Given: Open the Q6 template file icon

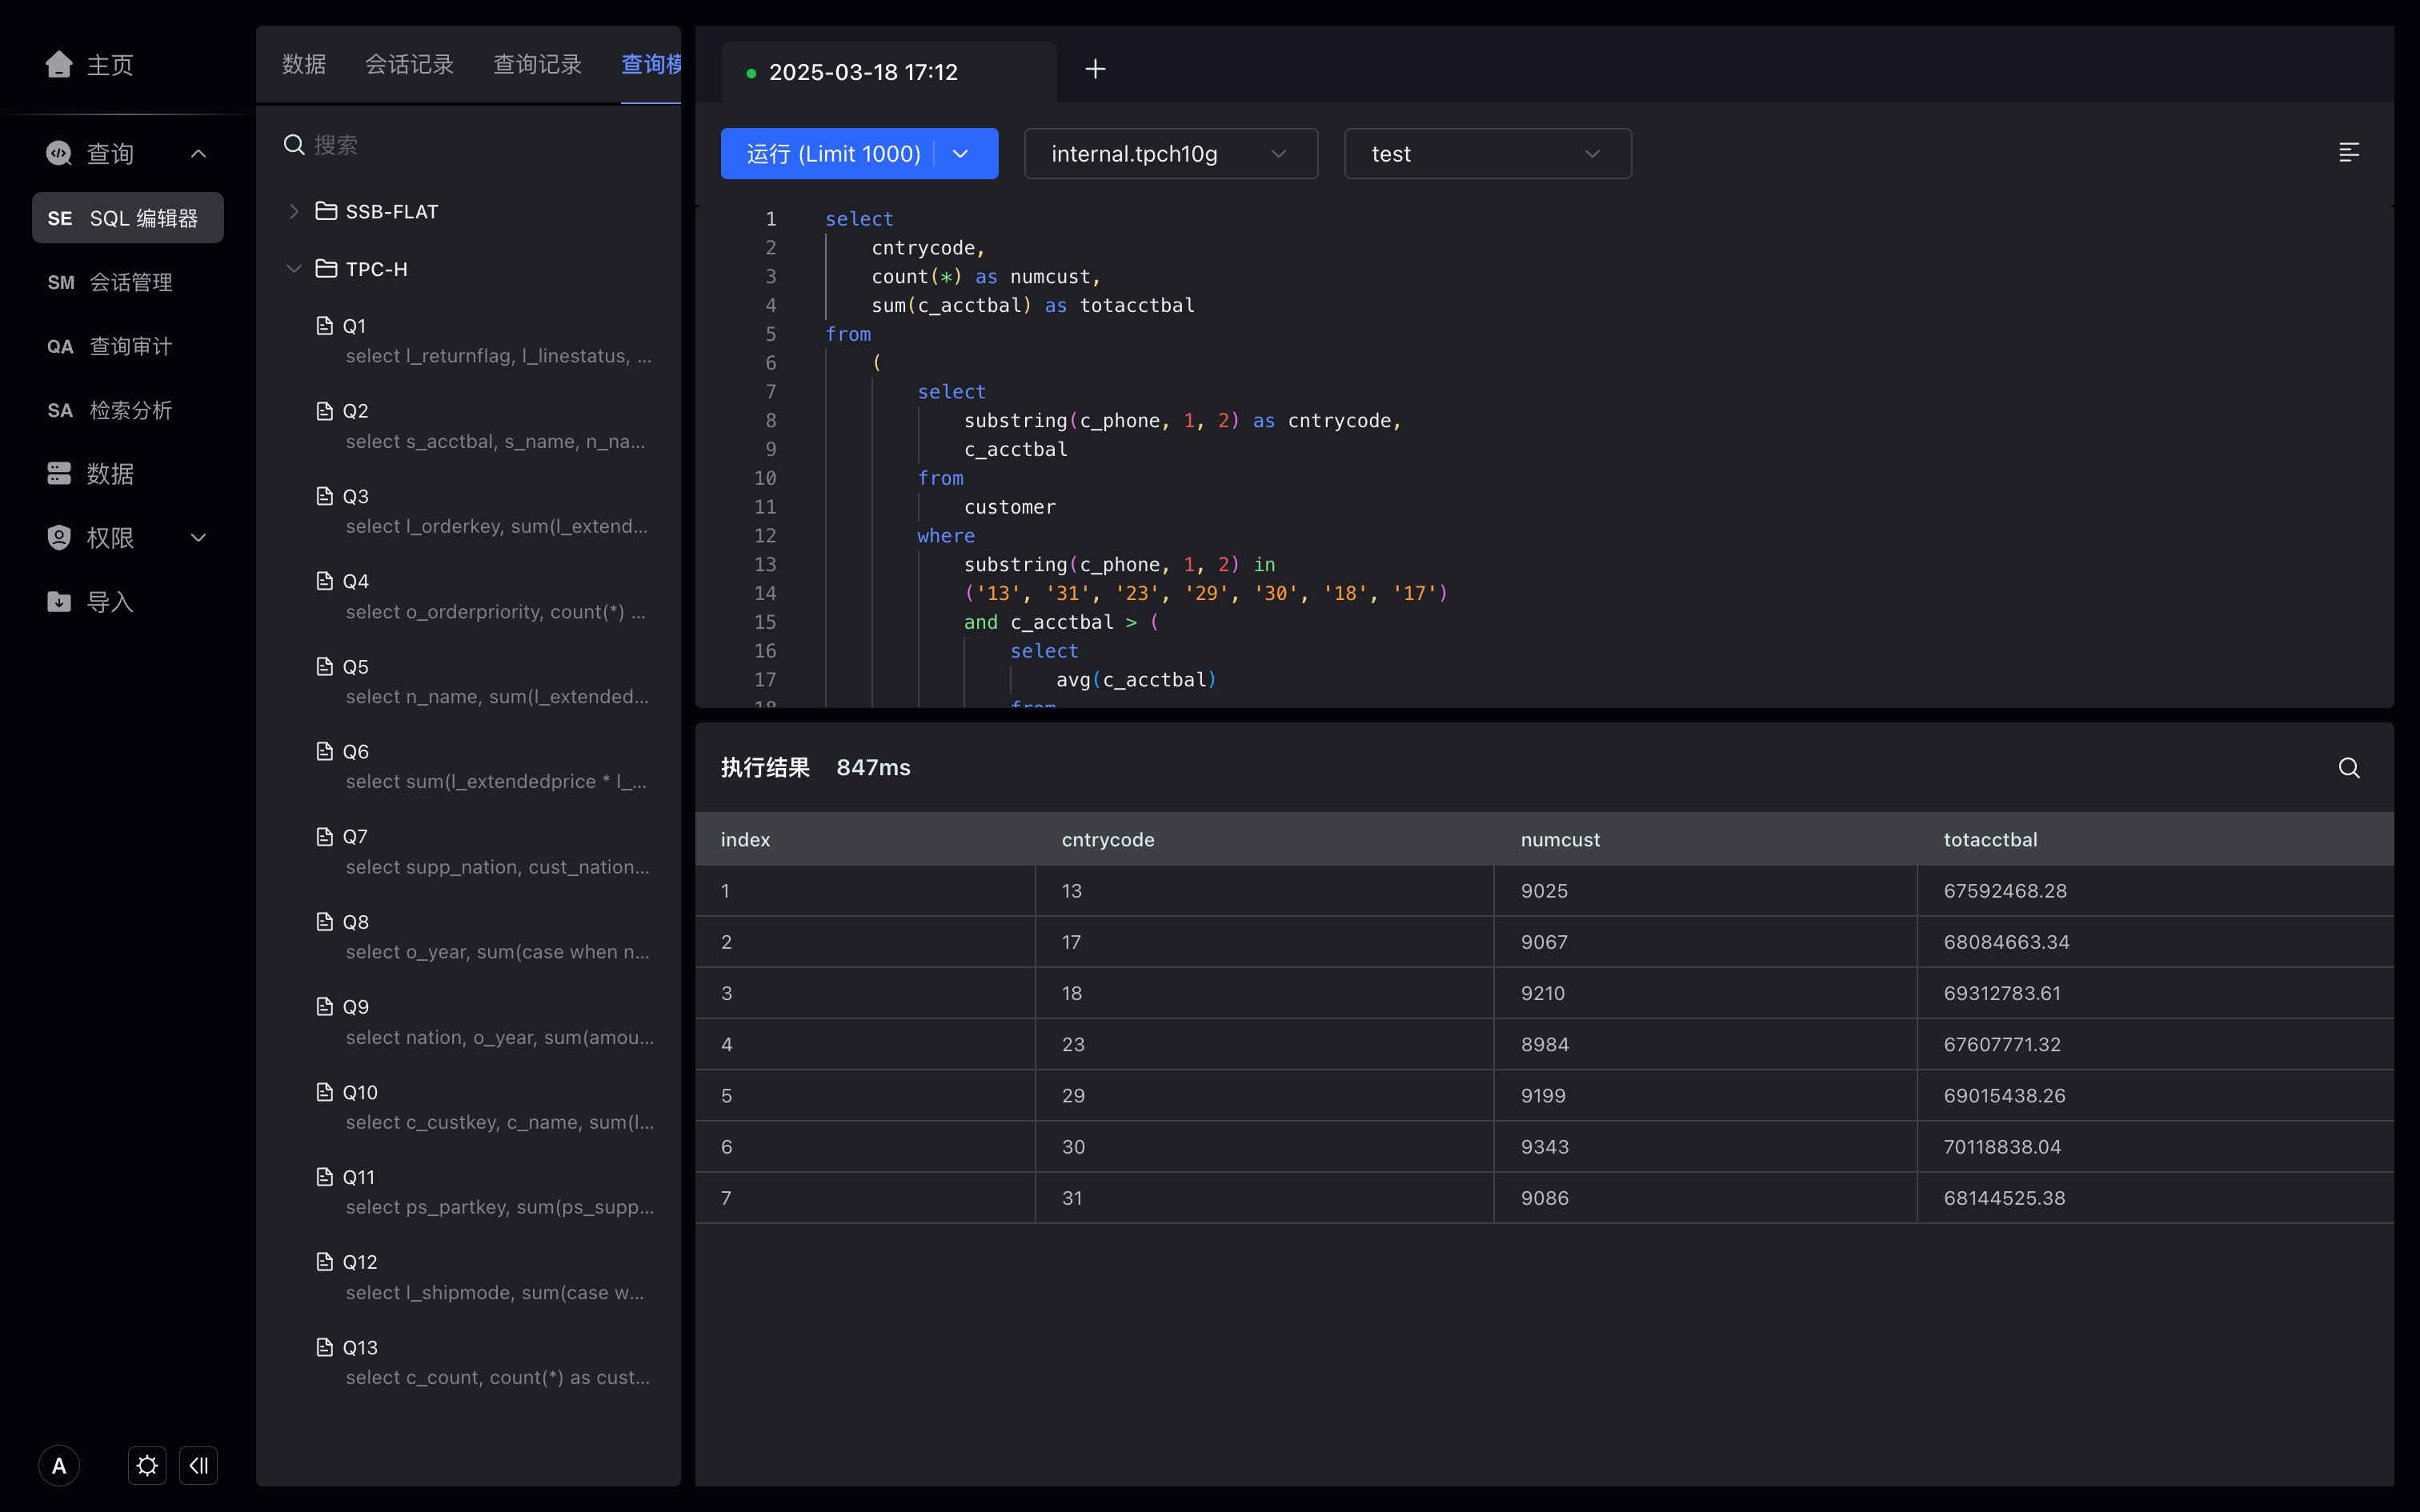Looking at the screenshot, I should pos(324,751).
